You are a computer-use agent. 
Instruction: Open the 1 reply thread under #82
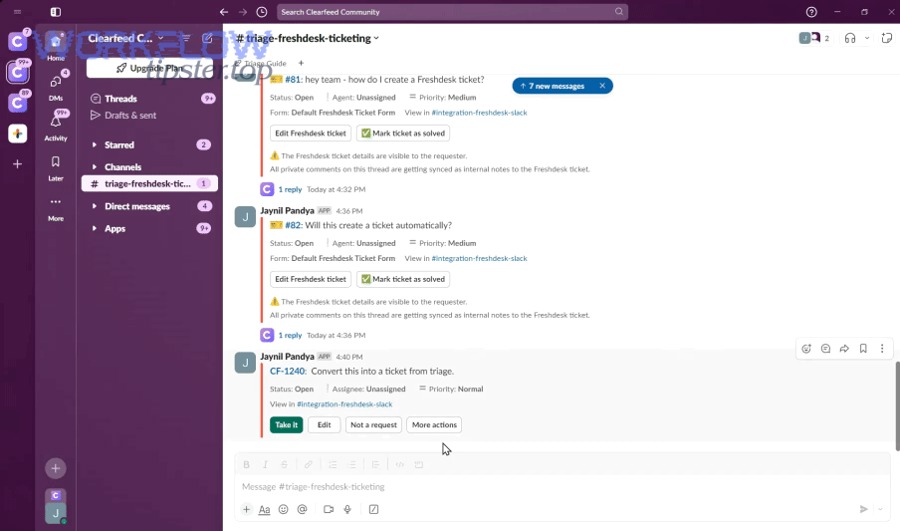click(x=290, y=335)
